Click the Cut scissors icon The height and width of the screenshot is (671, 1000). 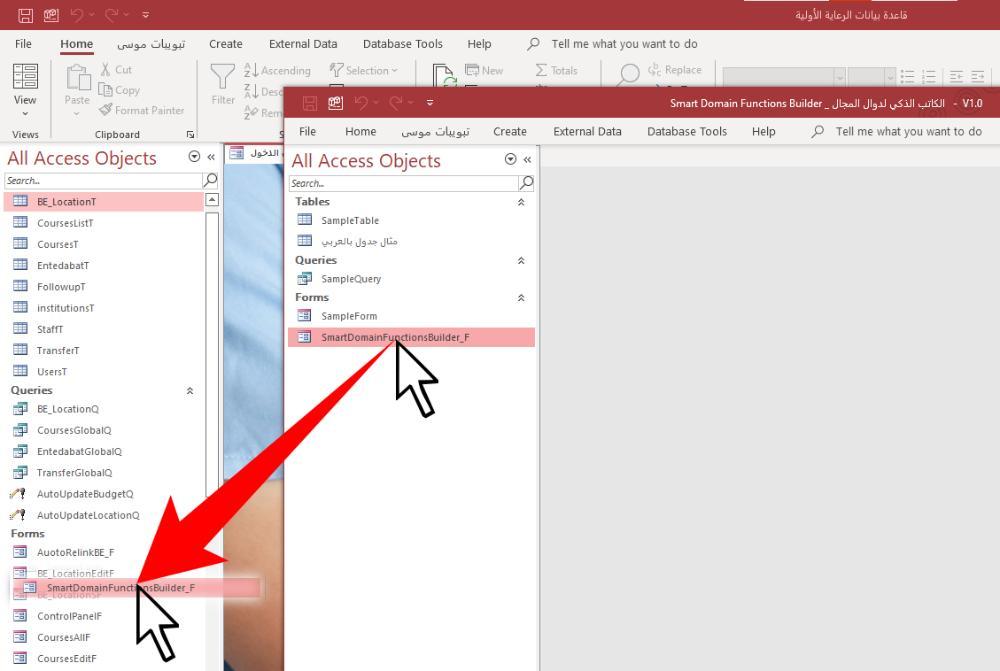(106, 70)
